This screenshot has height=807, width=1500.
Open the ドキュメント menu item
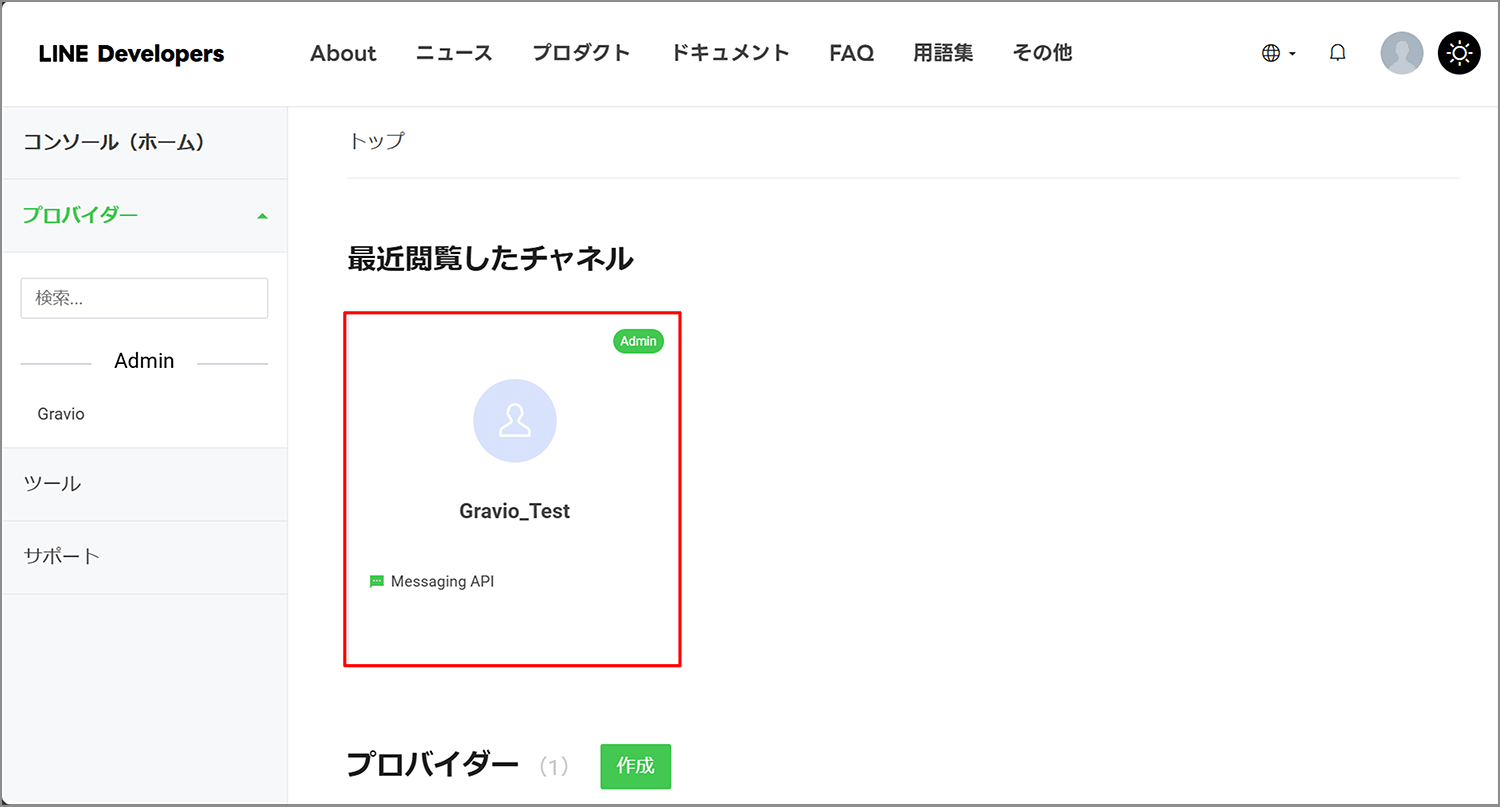coord(730,53)
